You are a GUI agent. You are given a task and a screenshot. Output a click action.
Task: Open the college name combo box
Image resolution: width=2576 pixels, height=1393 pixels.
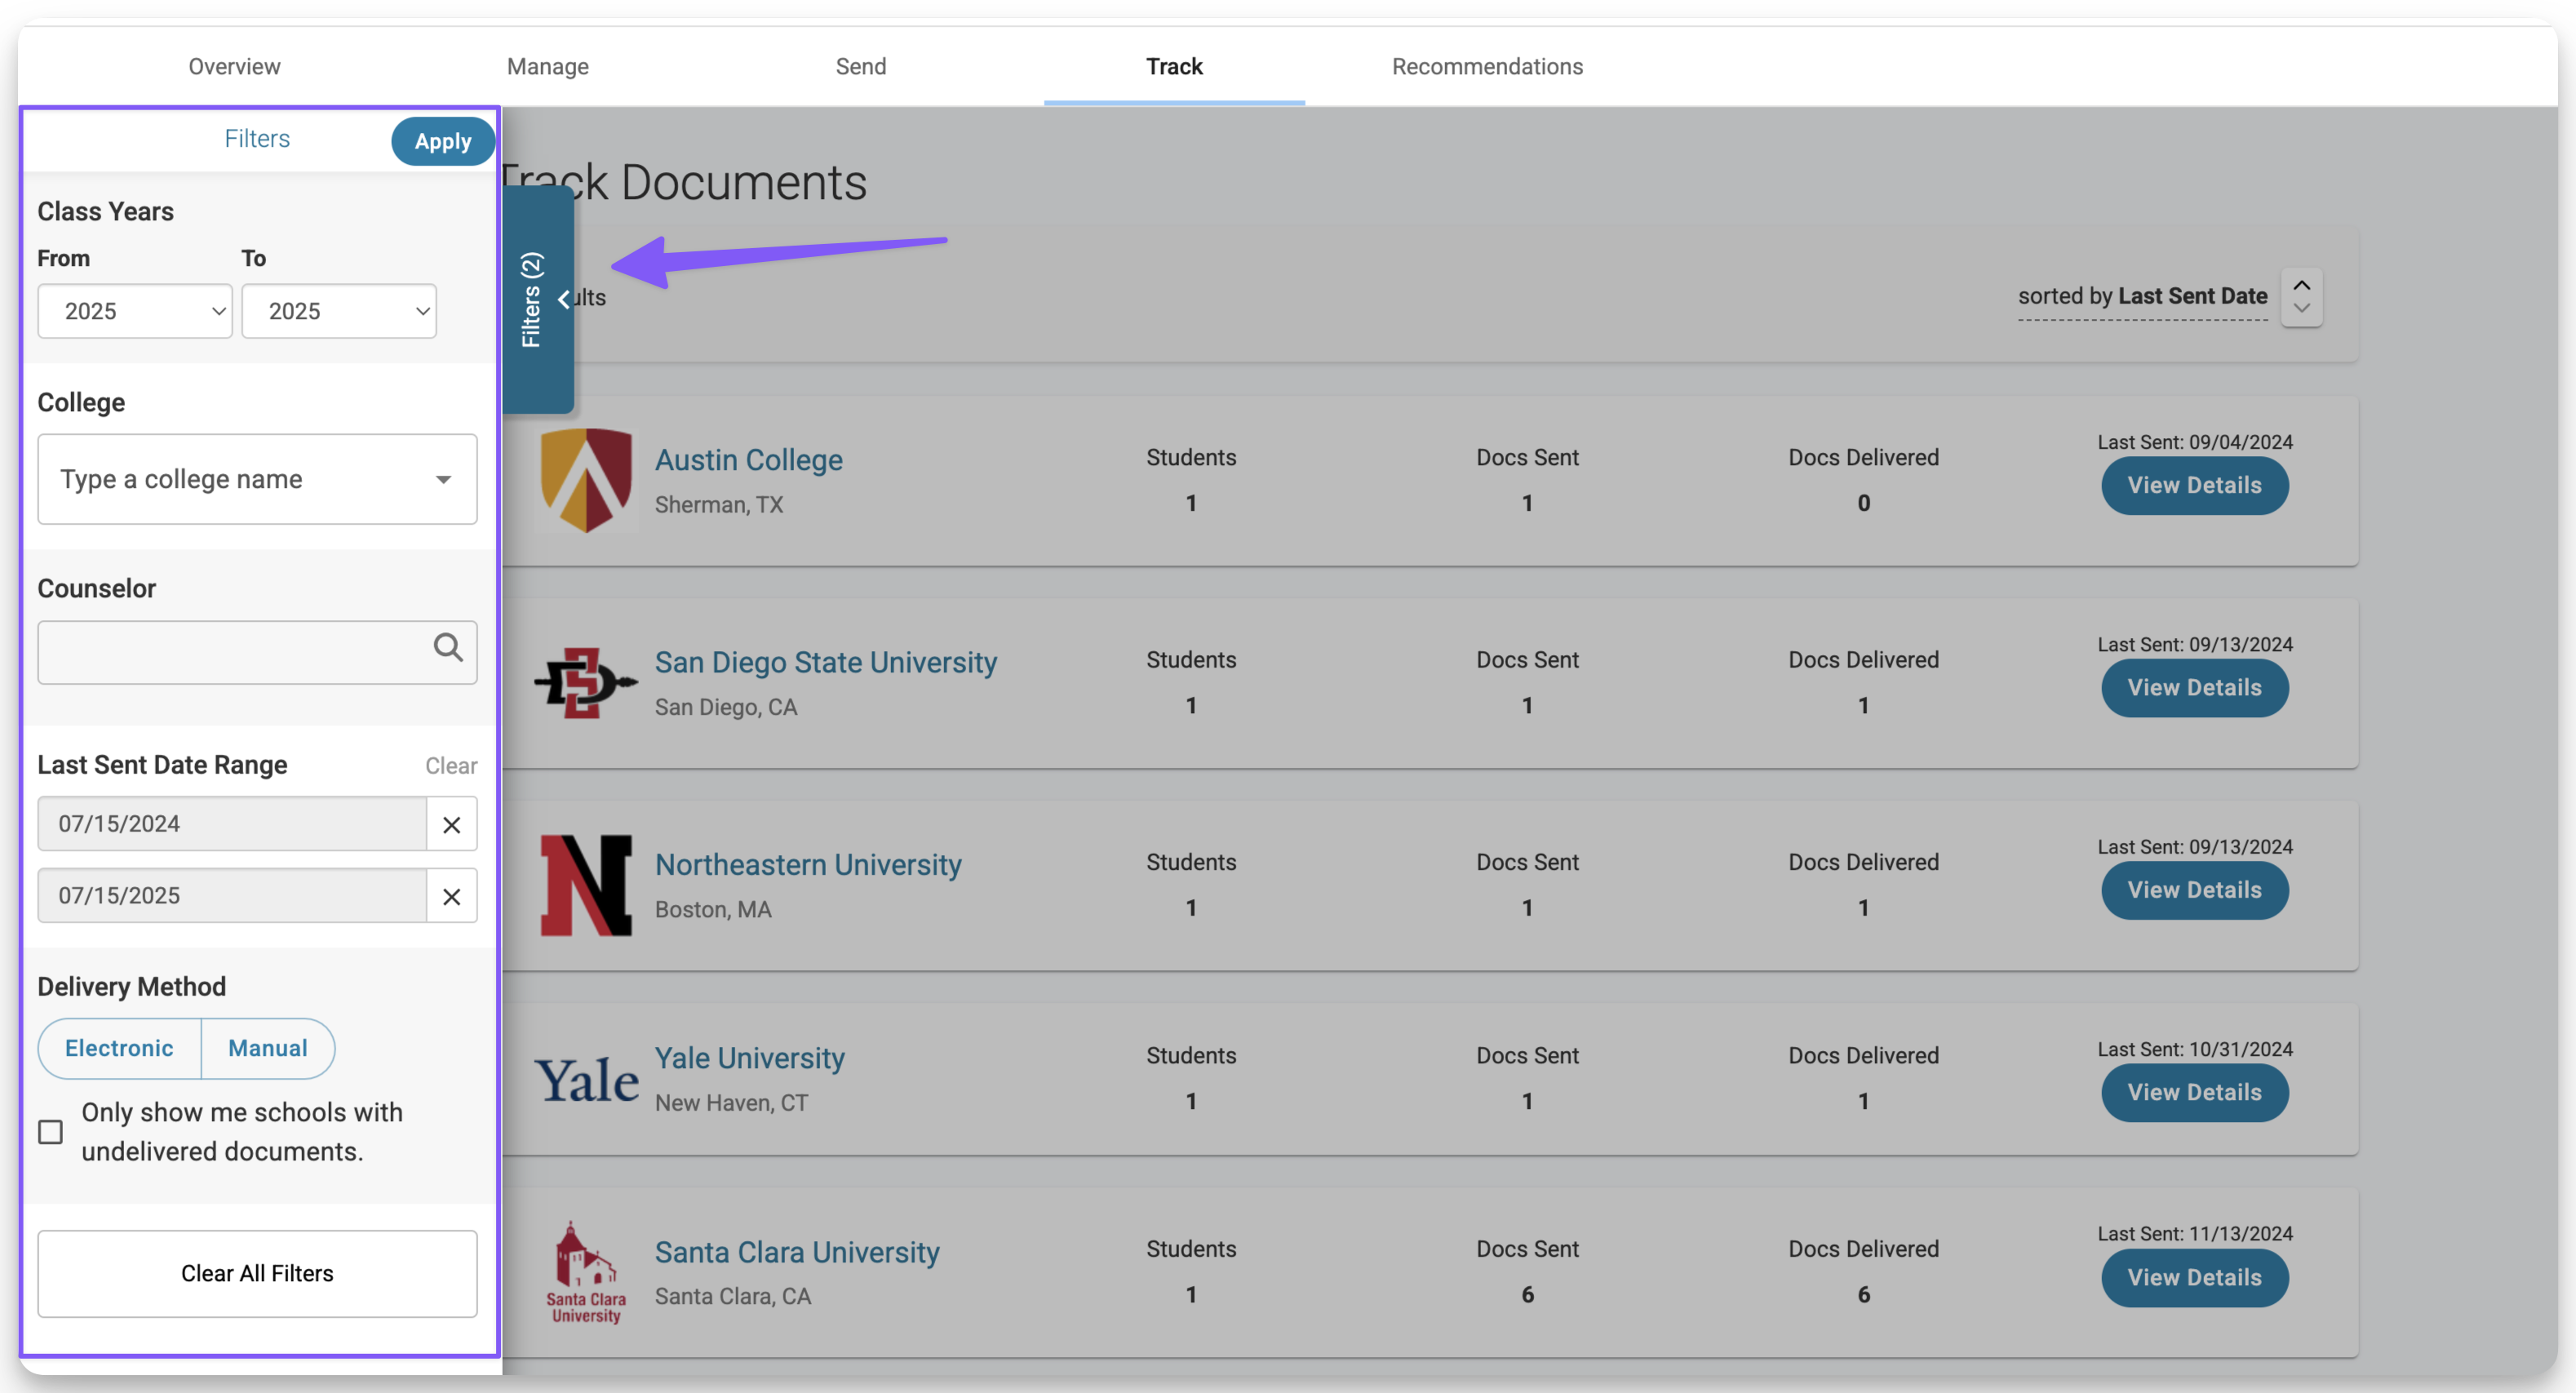(257, 479)
